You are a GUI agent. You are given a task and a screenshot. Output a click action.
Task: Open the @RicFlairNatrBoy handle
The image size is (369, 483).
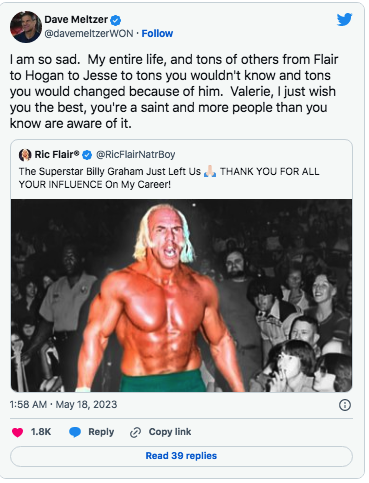136,154
